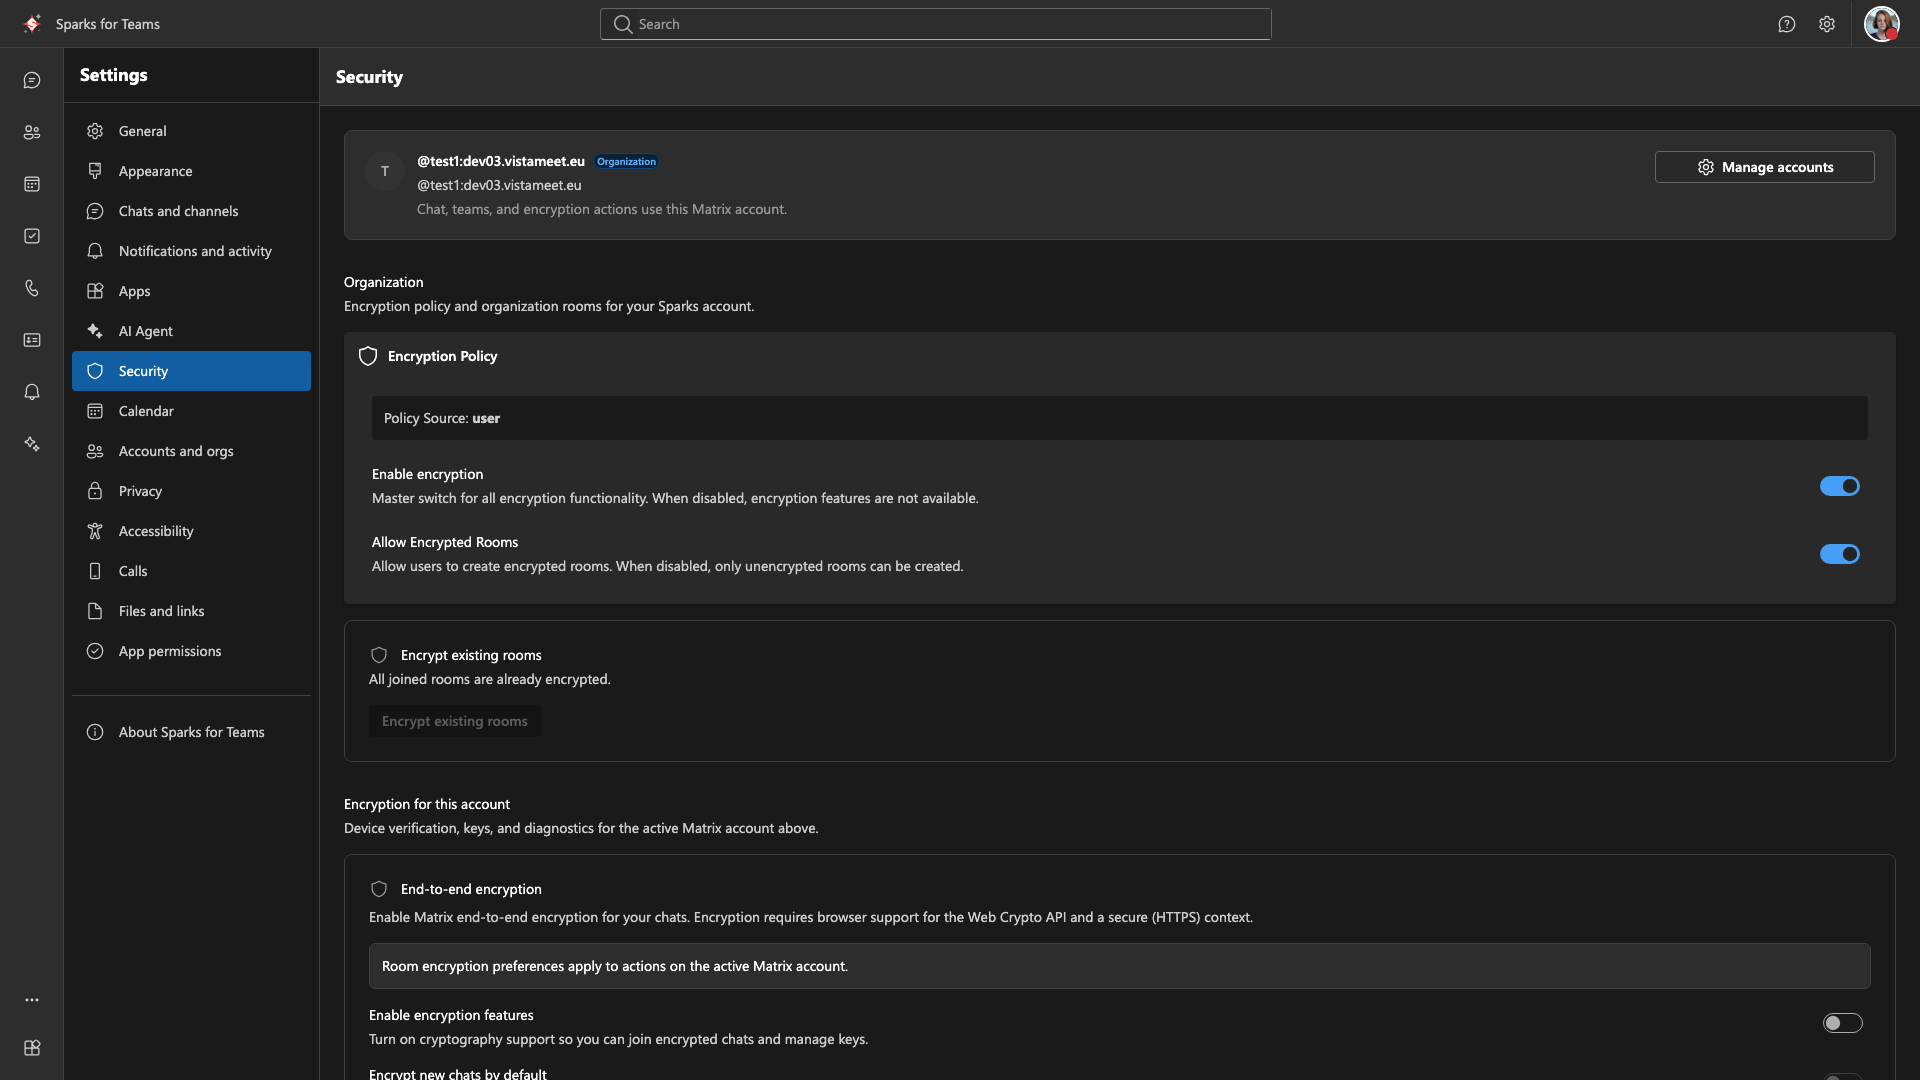
Task: Open Notifications and activity settings
Action: (x=191, y=251)
